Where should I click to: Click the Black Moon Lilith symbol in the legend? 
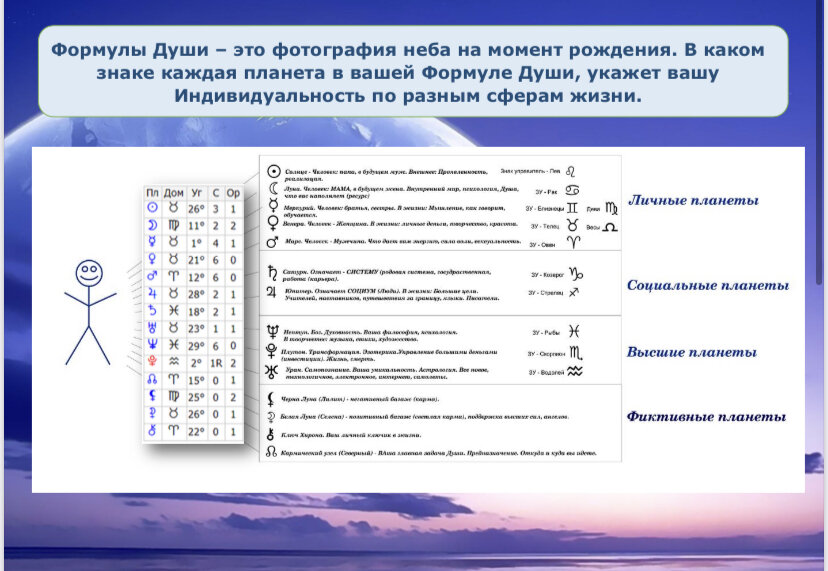coord(270,399)
